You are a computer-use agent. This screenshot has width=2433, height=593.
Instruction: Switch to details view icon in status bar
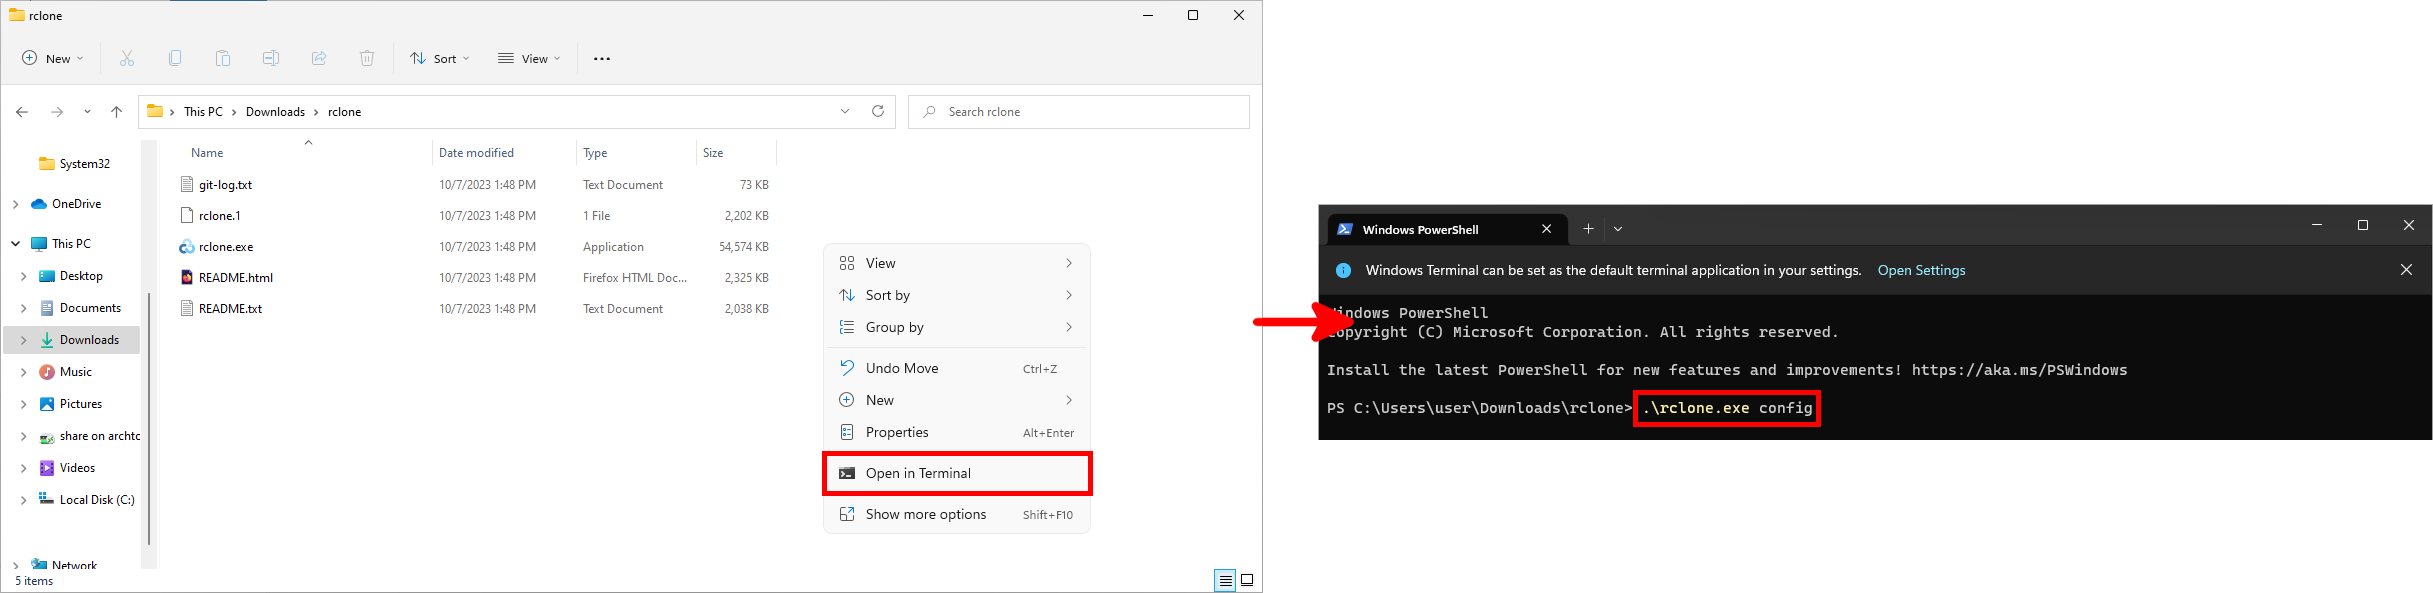[1225, 580]
